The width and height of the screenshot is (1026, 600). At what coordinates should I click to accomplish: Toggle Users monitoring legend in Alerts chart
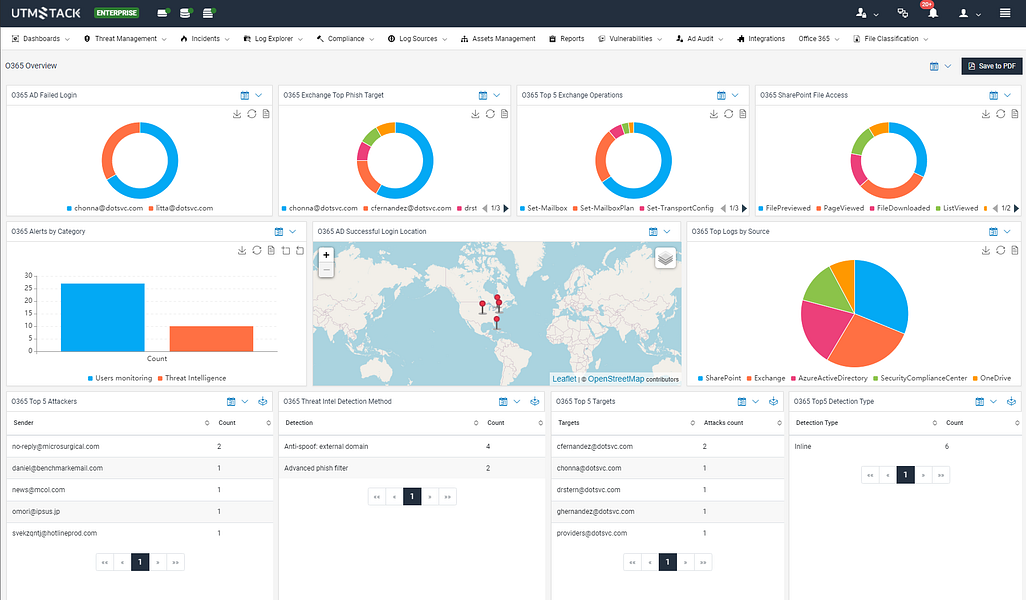point(120,378)
